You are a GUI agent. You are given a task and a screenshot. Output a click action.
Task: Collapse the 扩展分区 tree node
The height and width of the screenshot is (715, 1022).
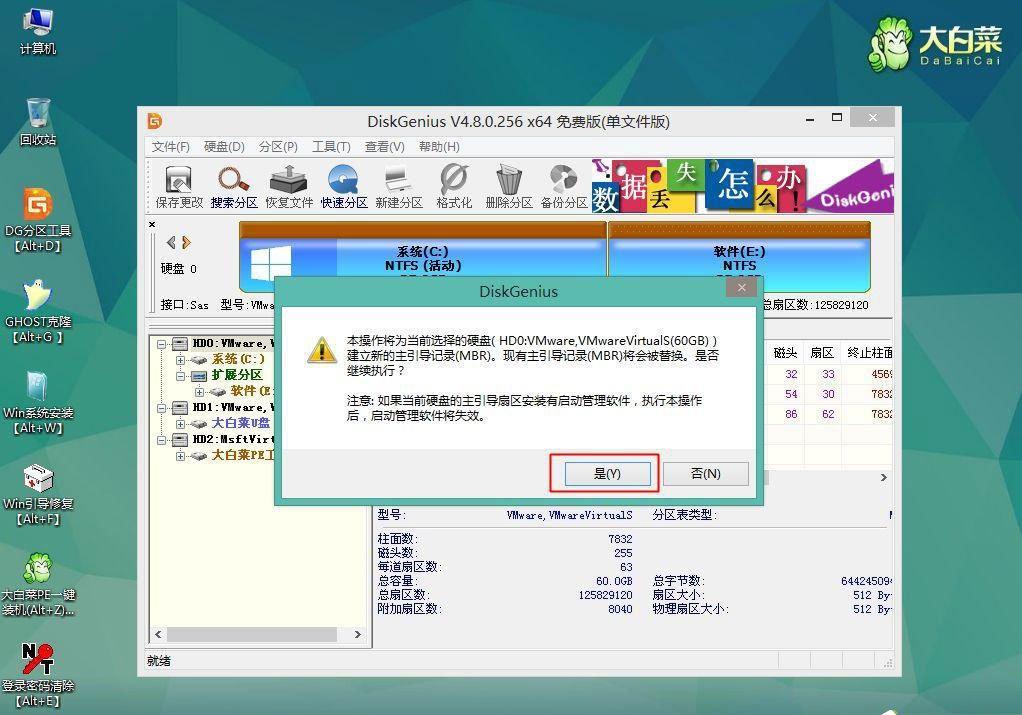[x=180, y=375]
